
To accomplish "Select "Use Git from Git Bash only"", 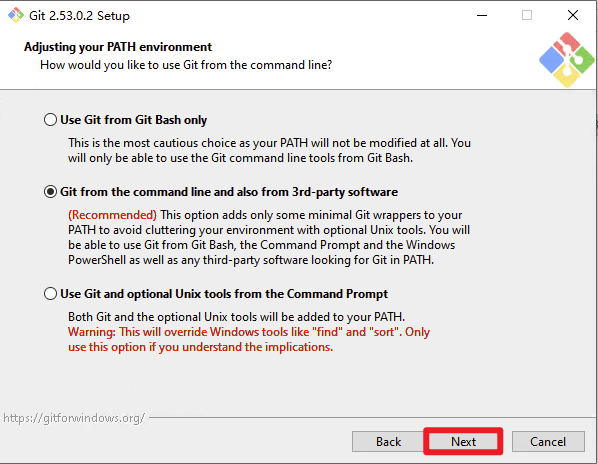I will tap(50, 120).
